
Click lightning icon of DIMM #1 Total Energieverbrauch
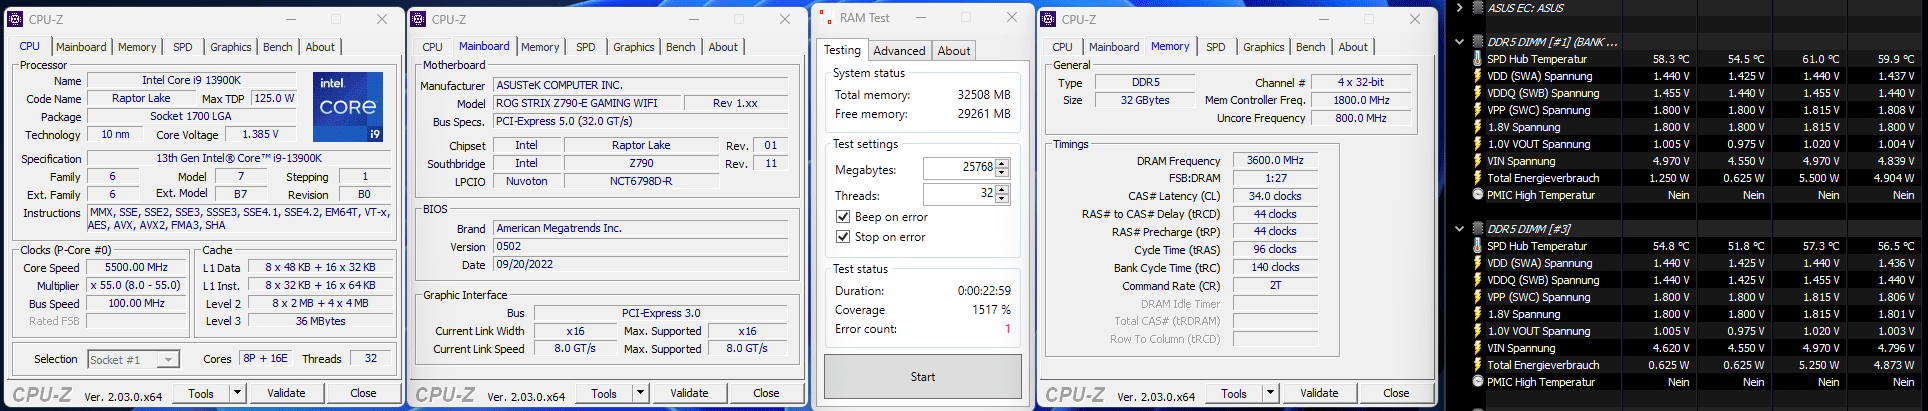point(1478,178)
